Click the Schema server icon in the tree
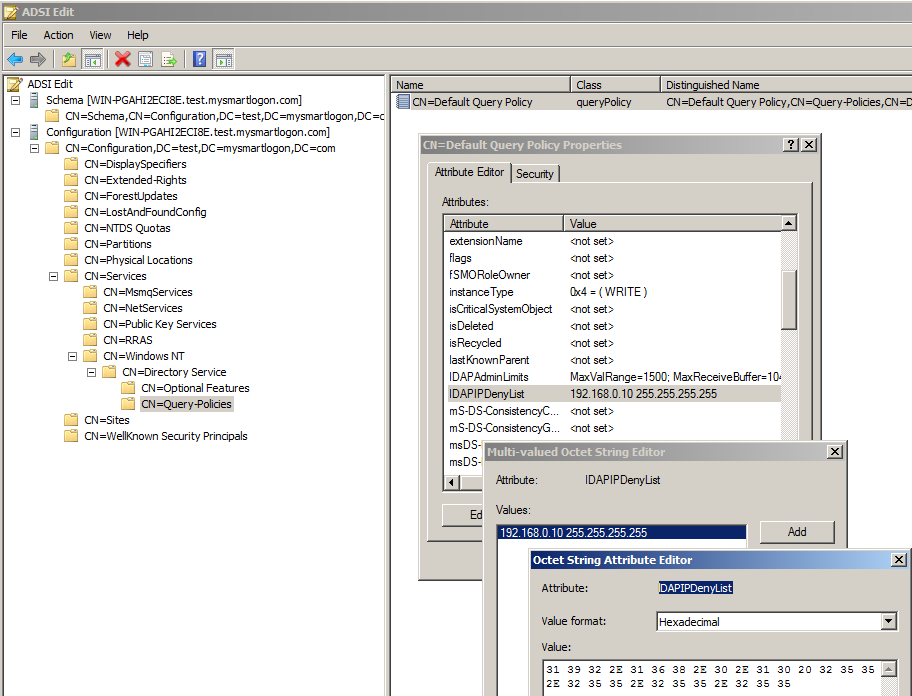This screenshot has height=696, width=912. 34,100
